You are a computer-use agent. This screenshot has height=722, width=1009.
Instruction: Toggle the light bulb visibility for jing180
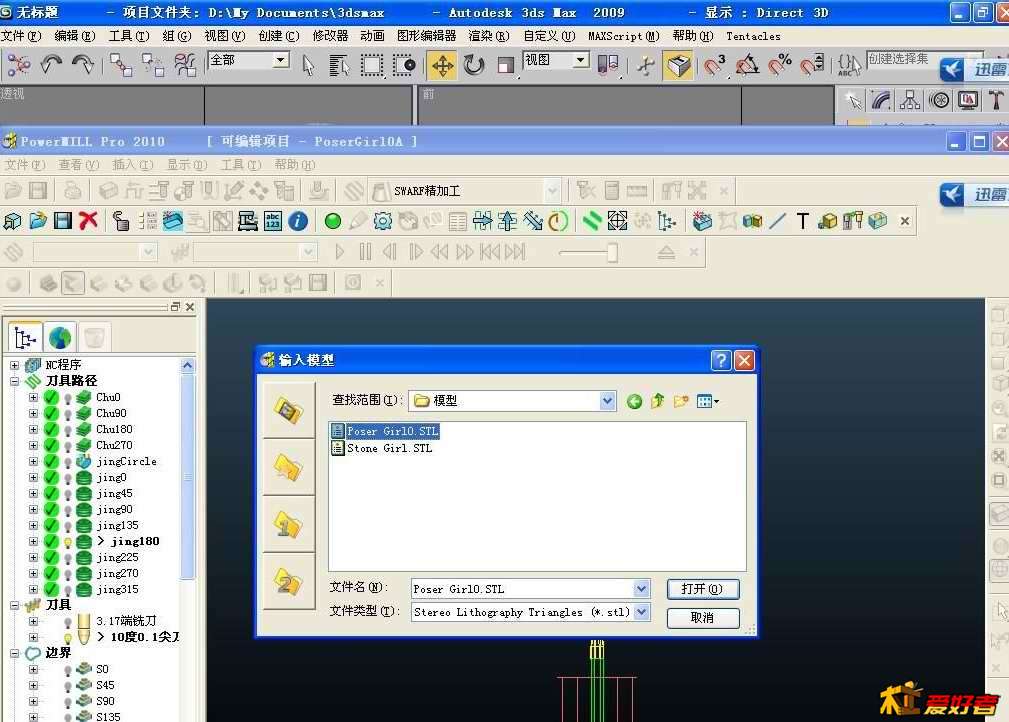(x=68, y=542)
